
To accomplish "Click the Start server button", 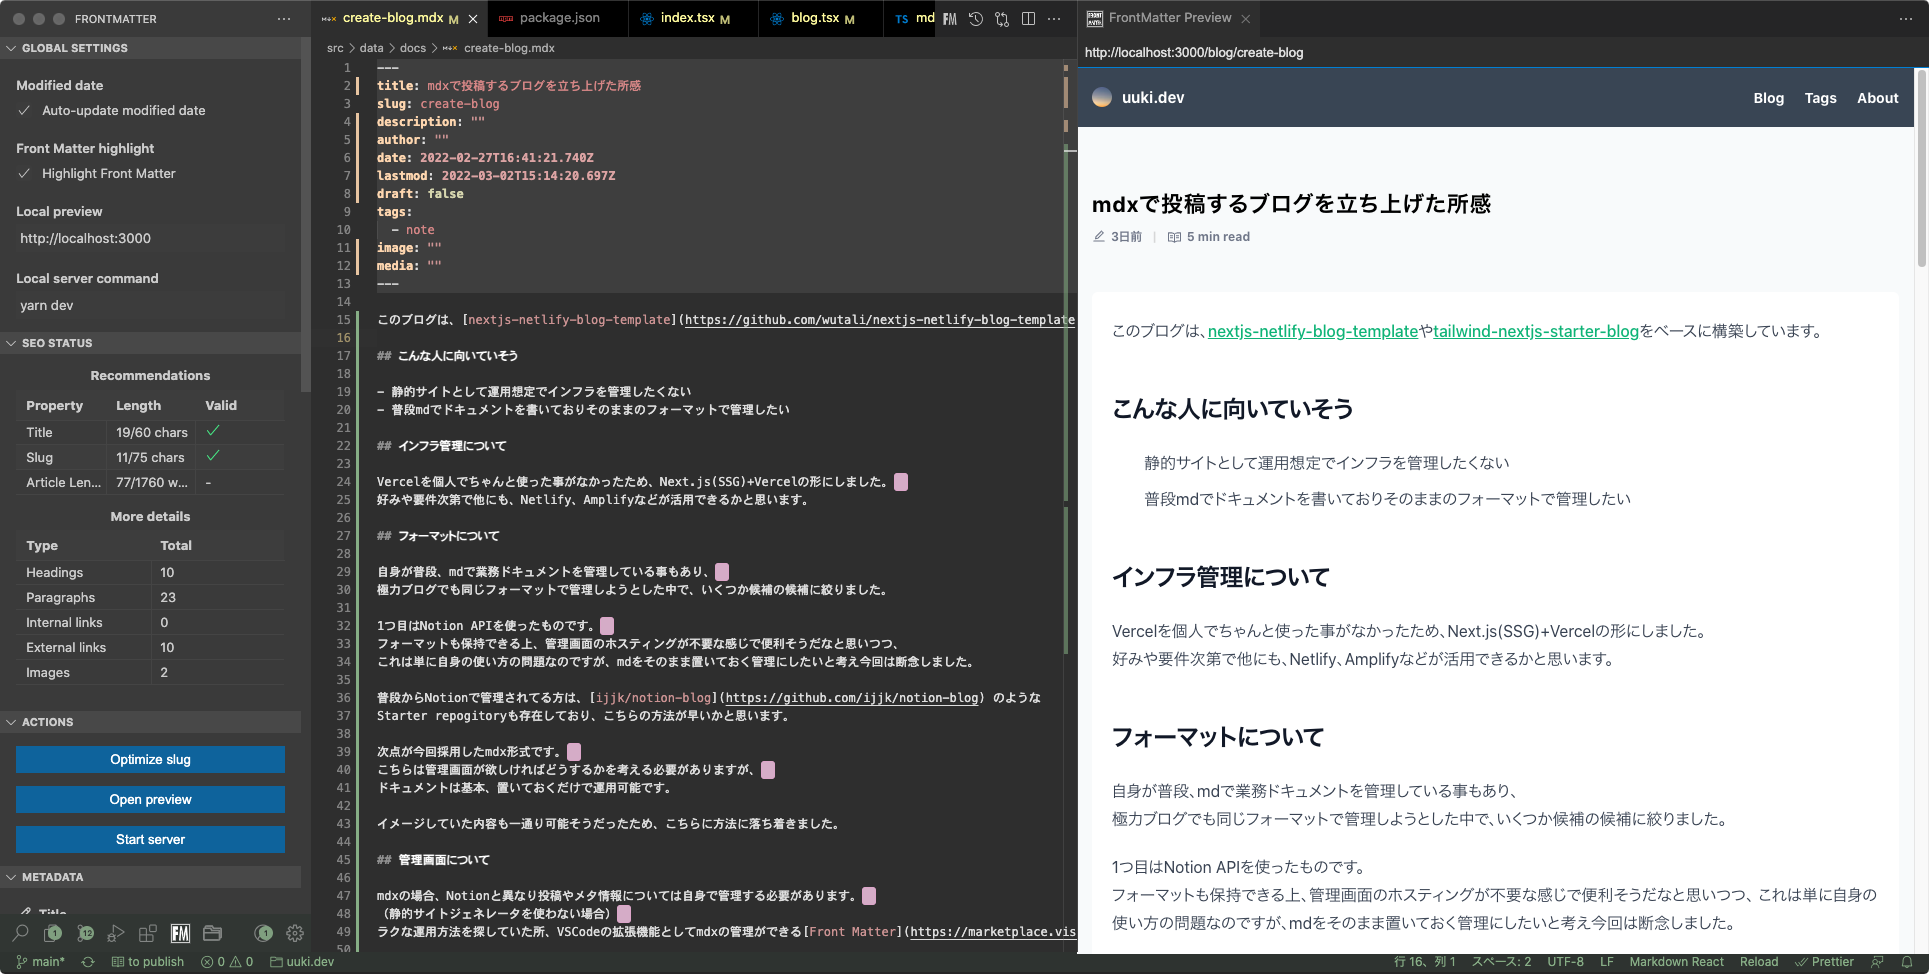I will 150,839.
